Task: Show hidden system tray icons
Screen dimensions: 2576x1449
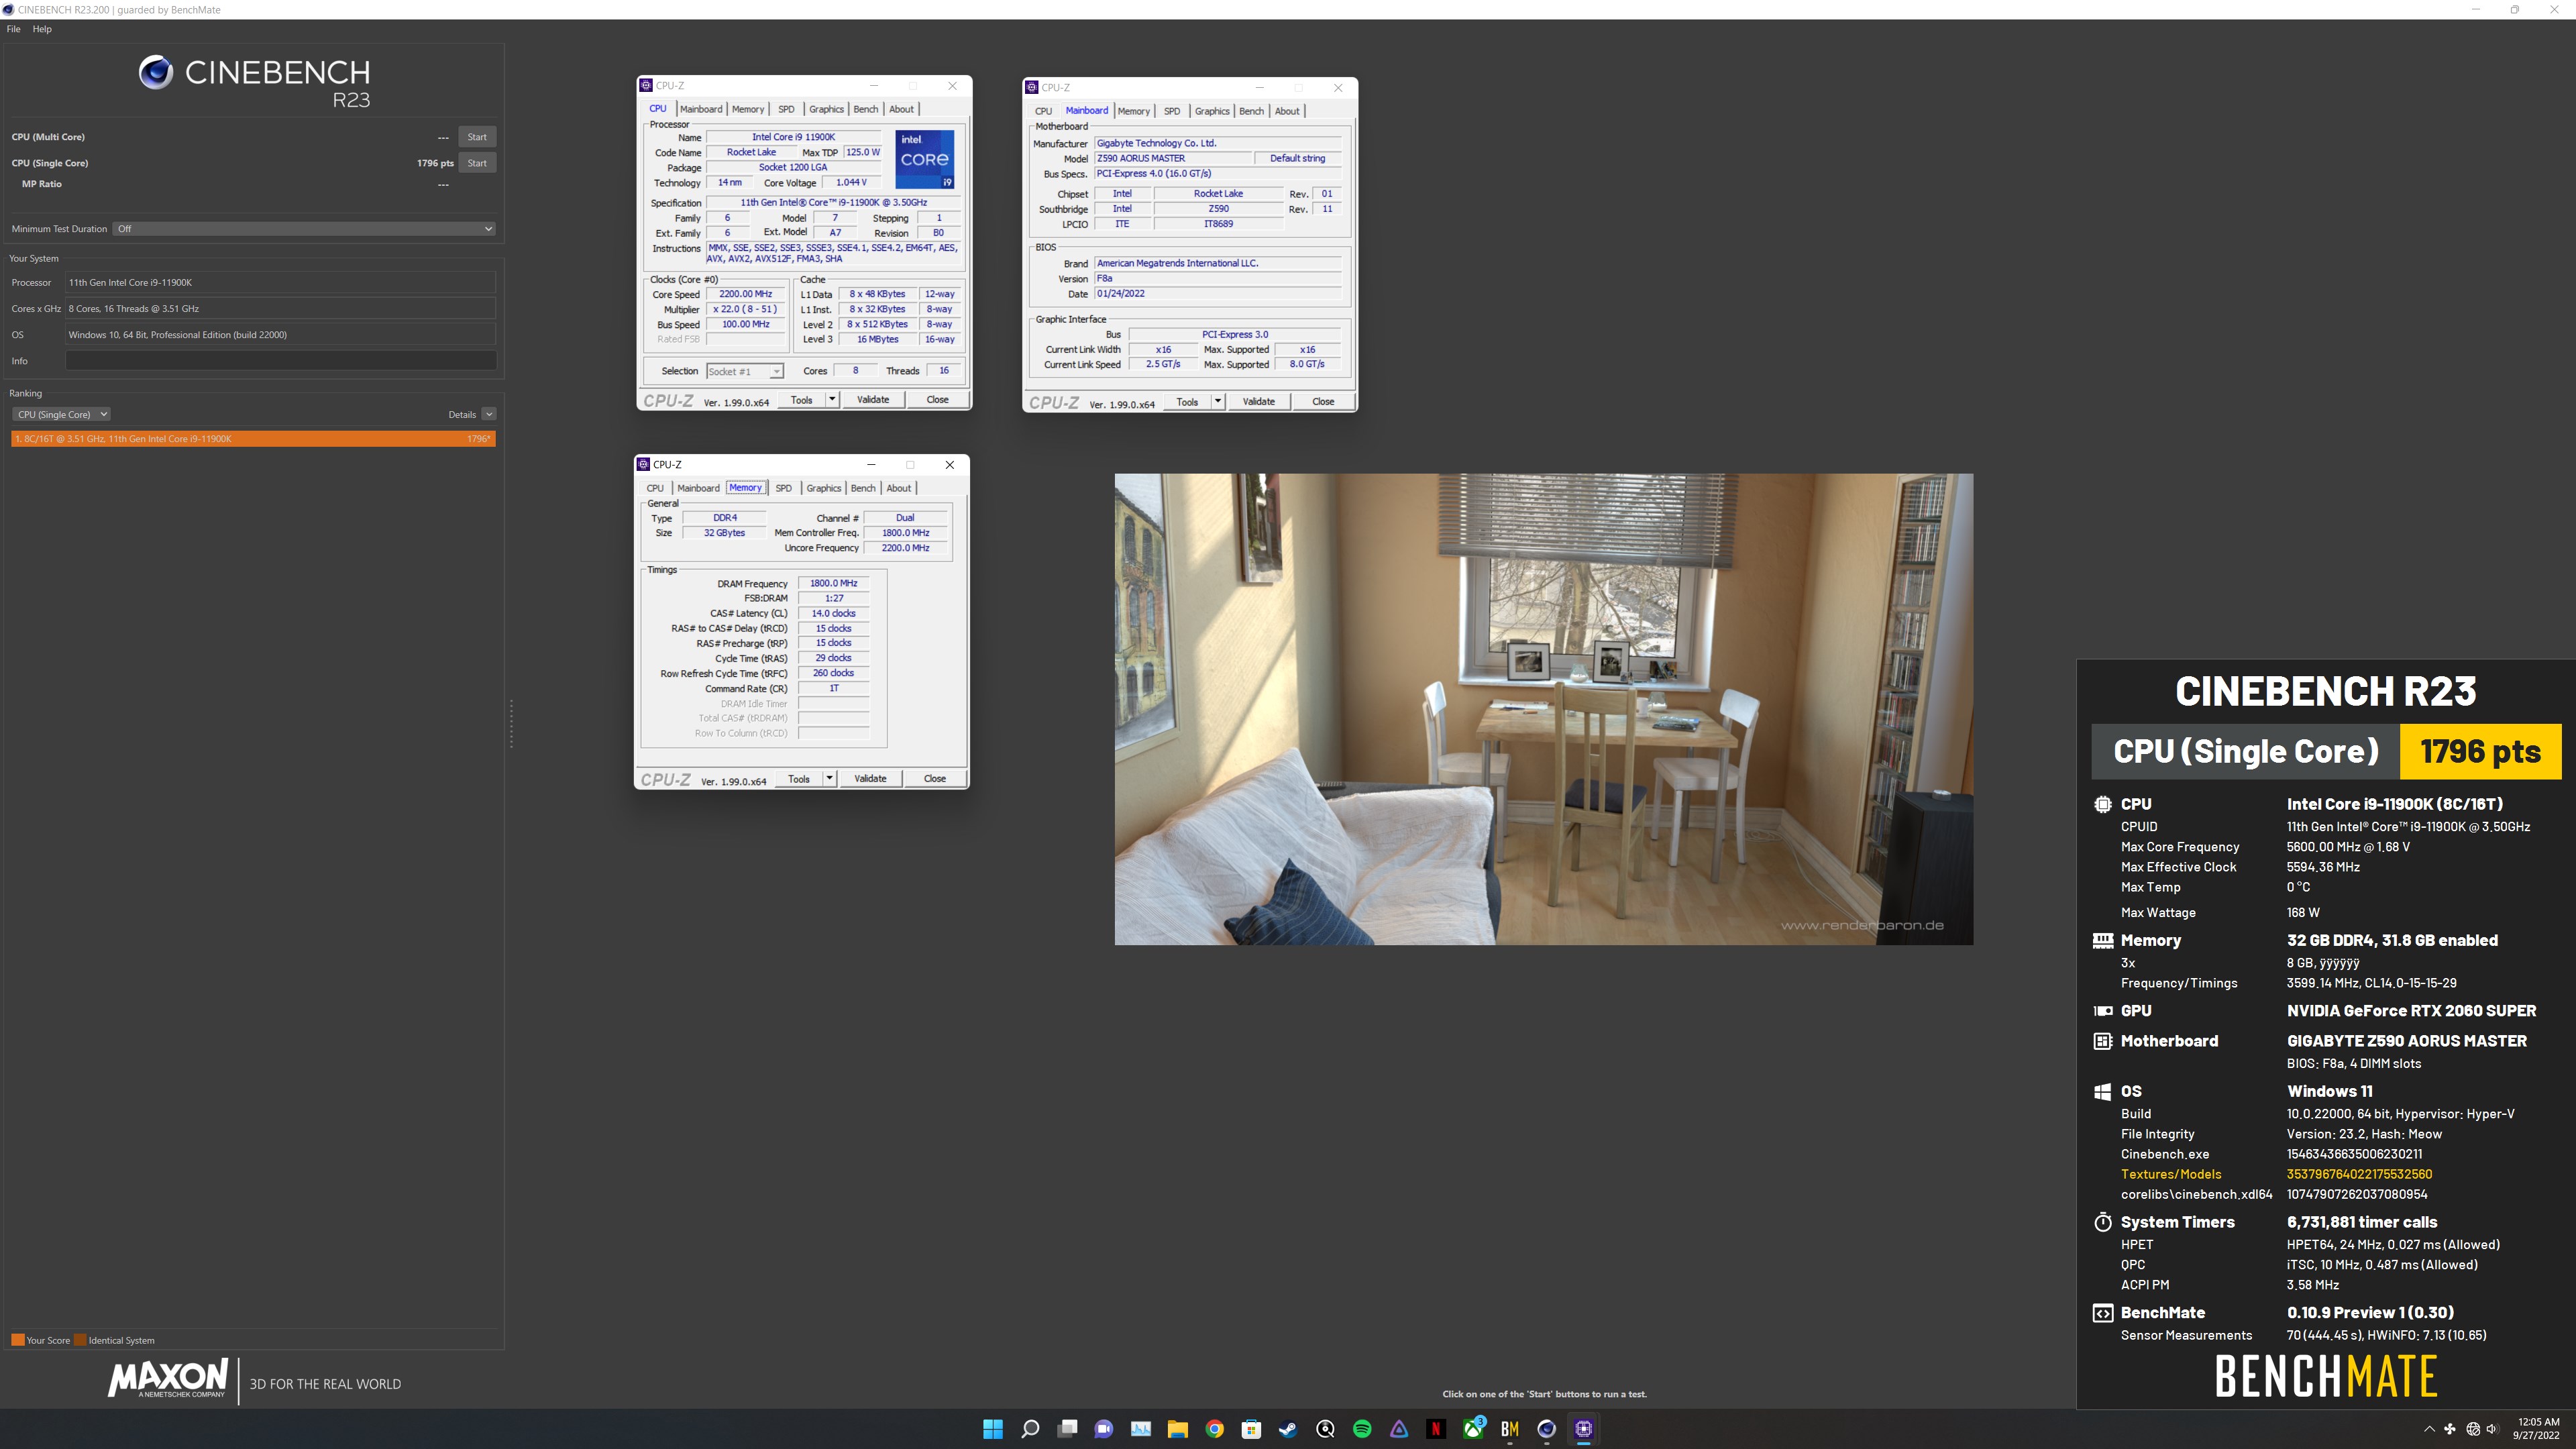Action: (x=2430, y=1429)
